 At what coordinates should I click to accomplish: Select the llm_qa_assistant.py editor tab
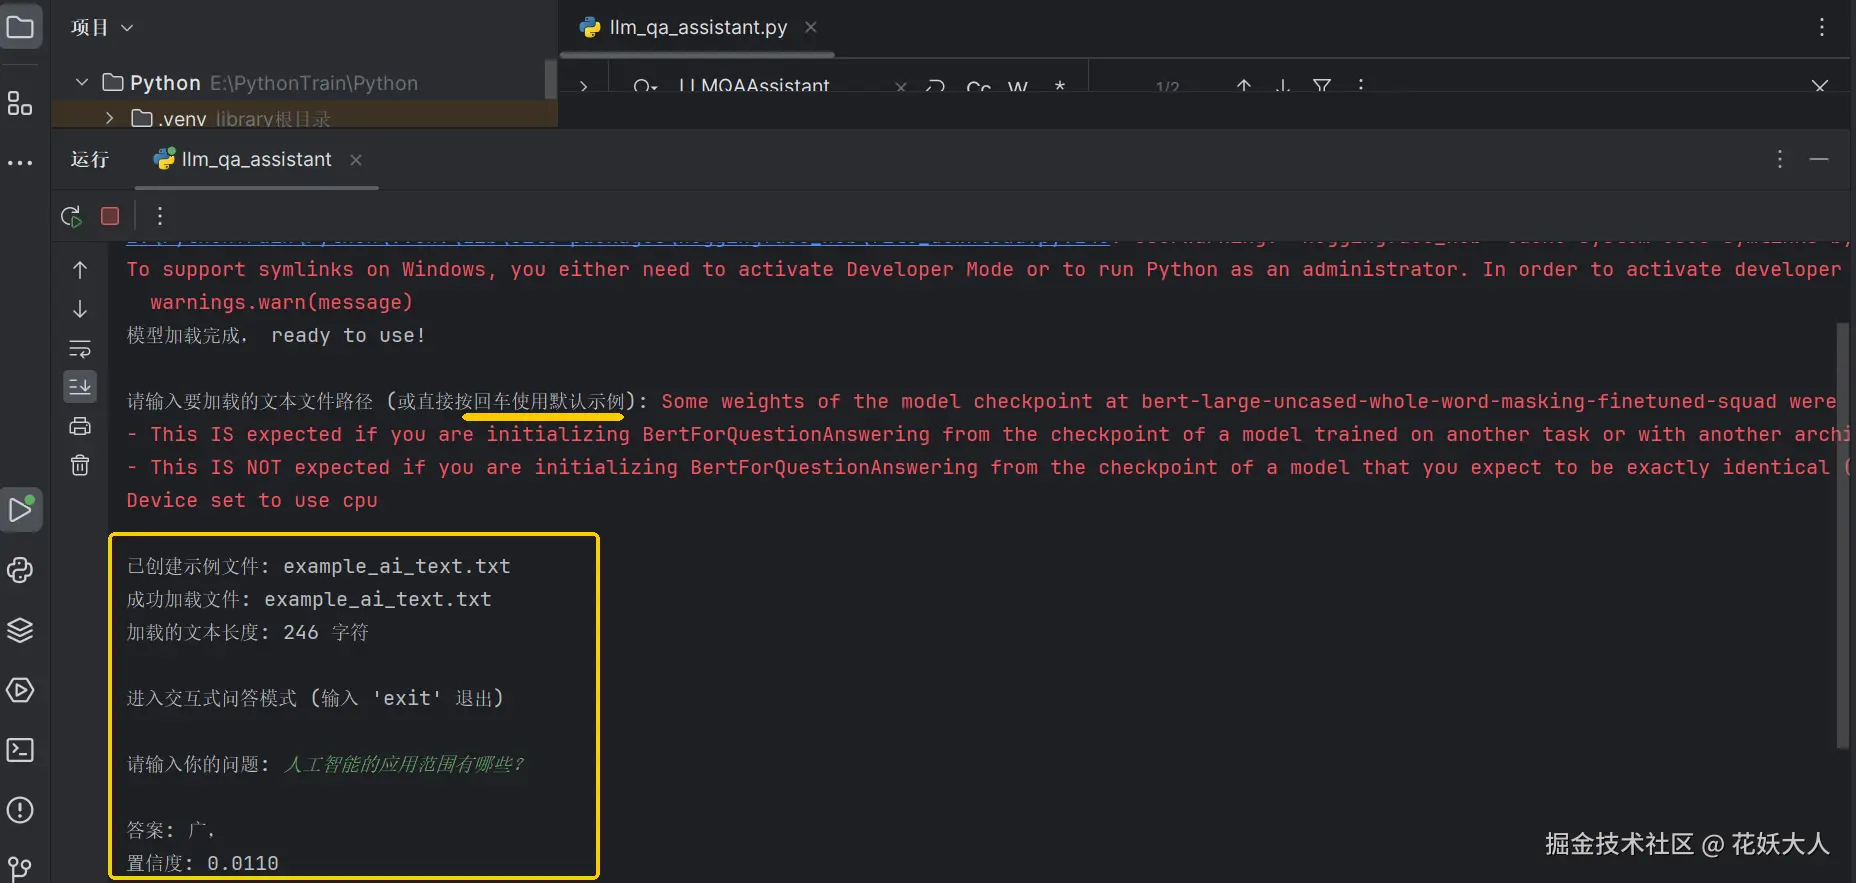698,27
